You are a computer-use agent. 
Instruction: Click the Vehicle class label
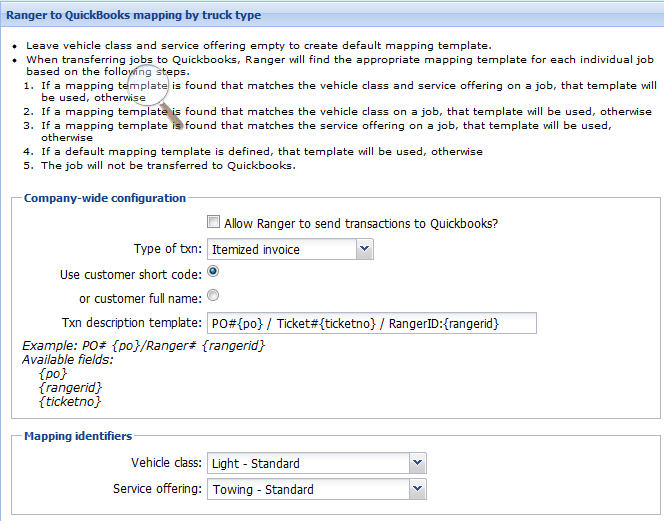(x=166, y=463)
